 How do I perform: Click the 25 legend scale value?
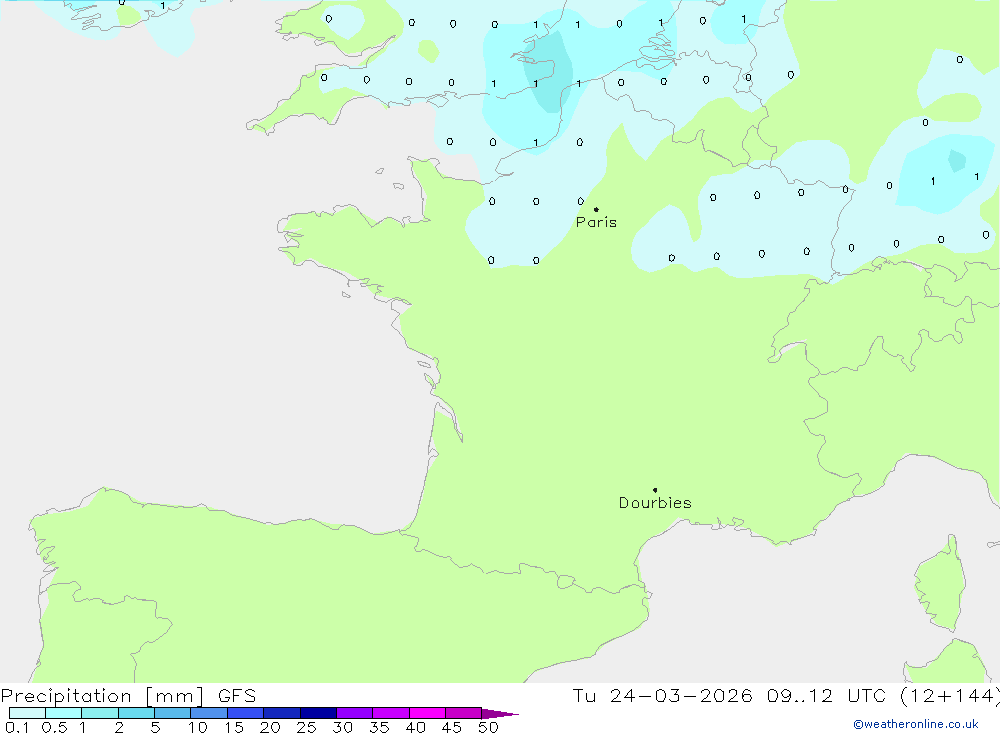307,727
